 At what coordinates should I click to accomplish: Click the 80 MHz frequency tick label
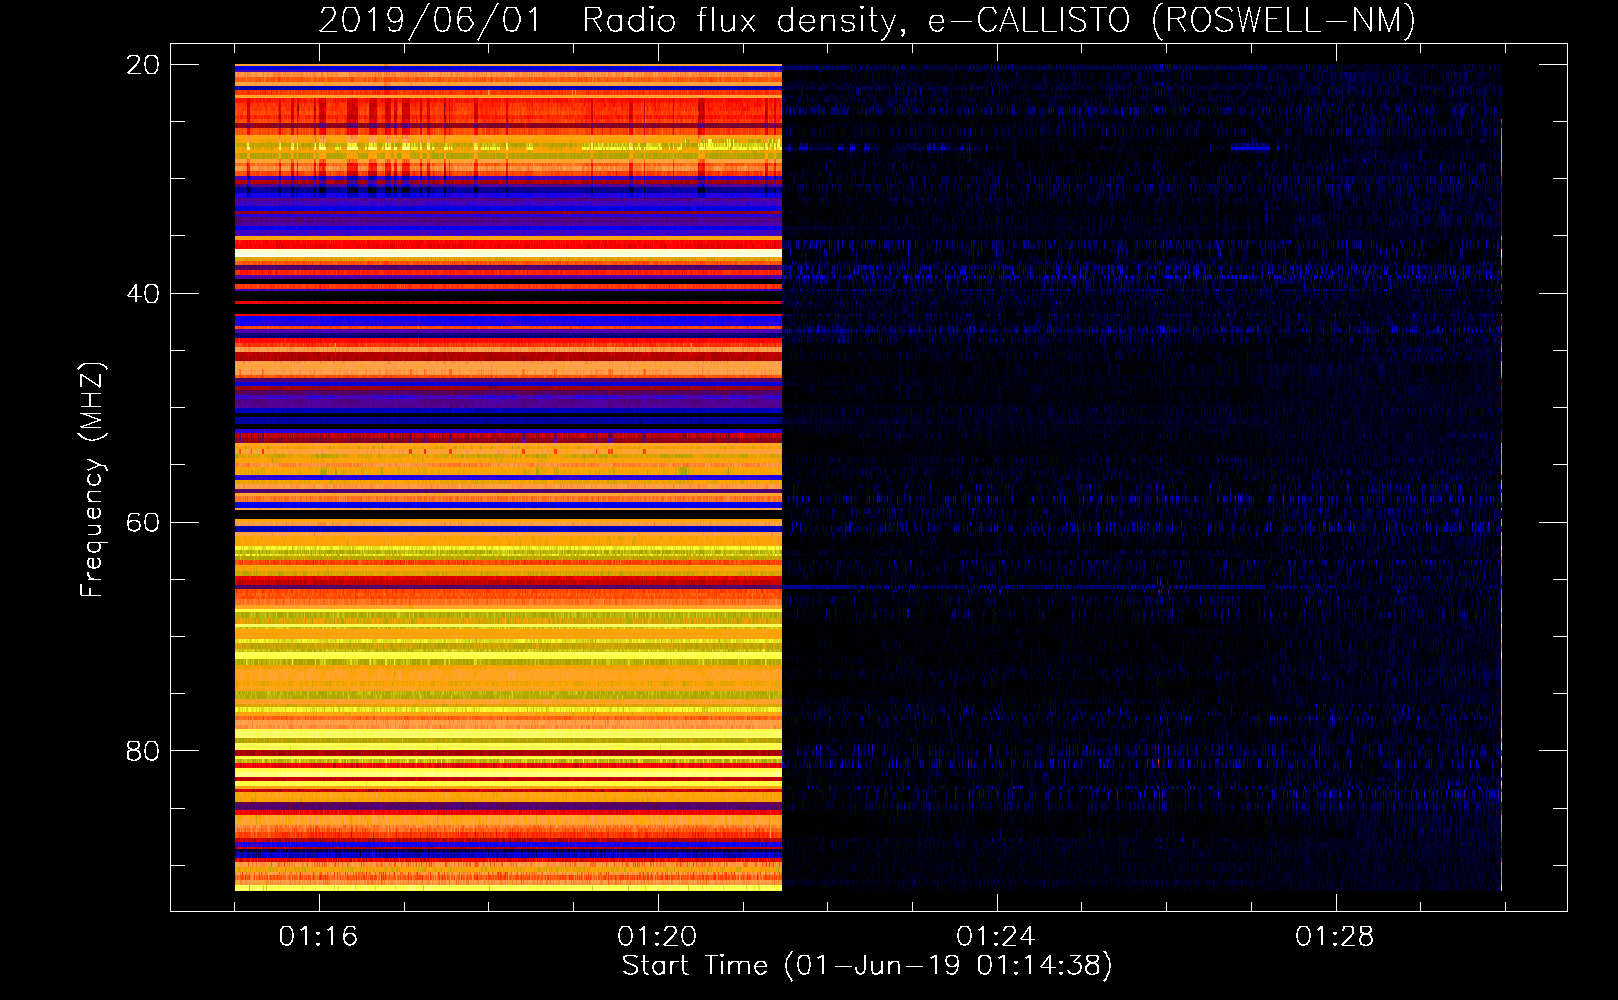(x=143, y=751)
